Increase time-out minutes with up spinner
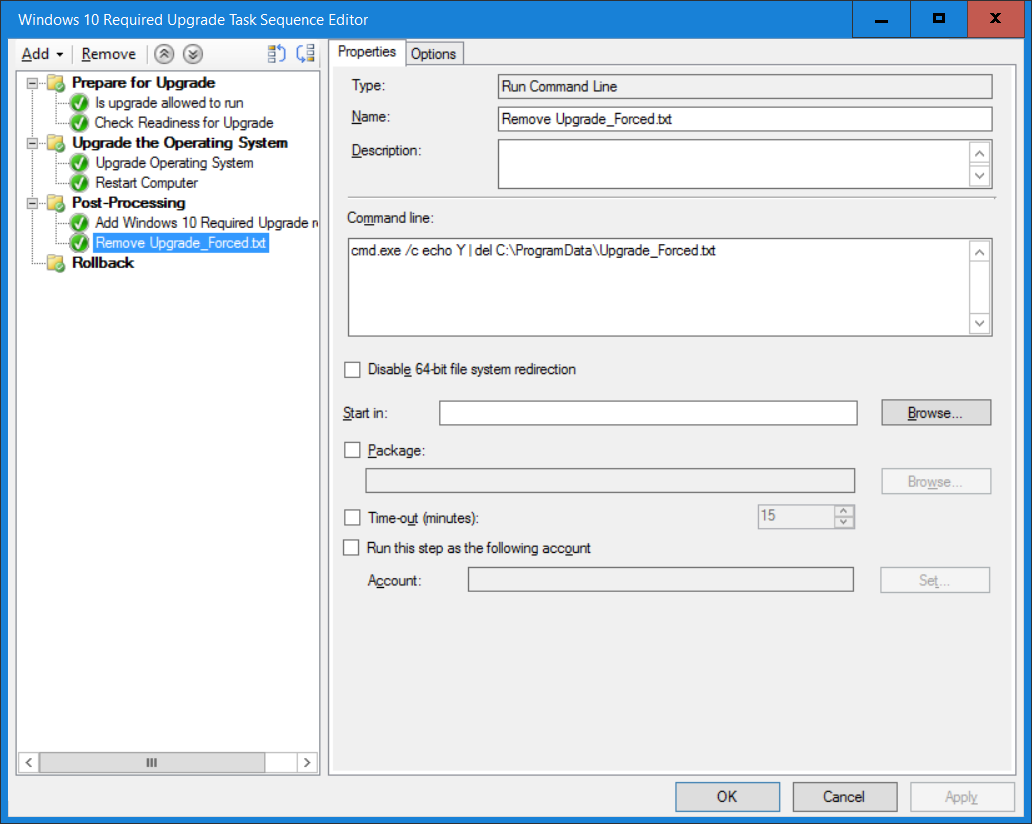Viewport: 1032px width, 824px height. coord(844,511)
